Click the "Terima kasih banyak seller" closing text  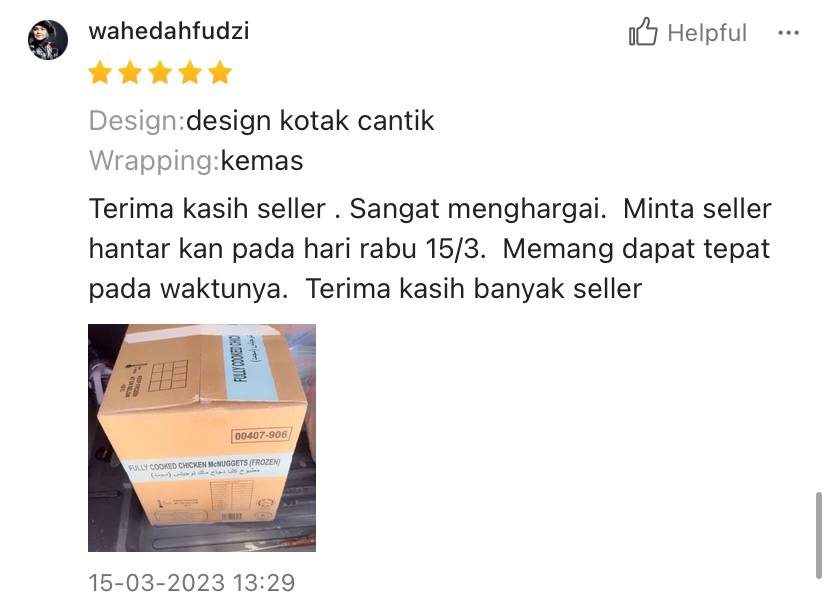(474, 289)
